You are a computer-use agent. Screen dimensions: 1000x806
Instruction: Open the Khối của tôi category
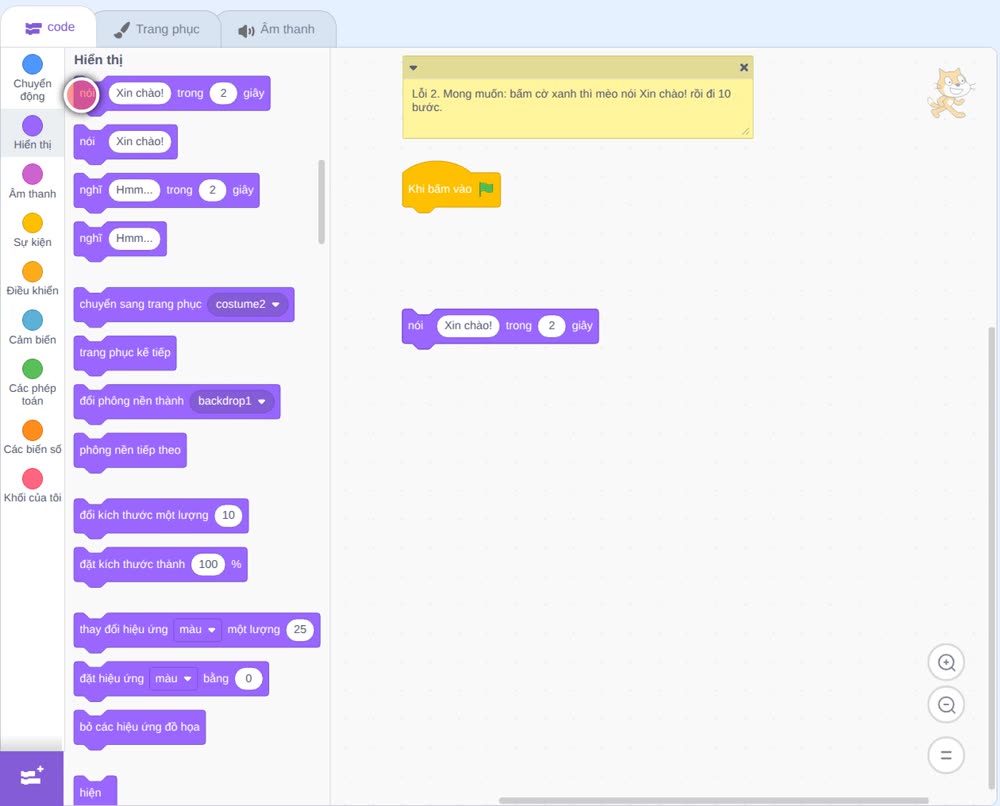pos(33,485)
